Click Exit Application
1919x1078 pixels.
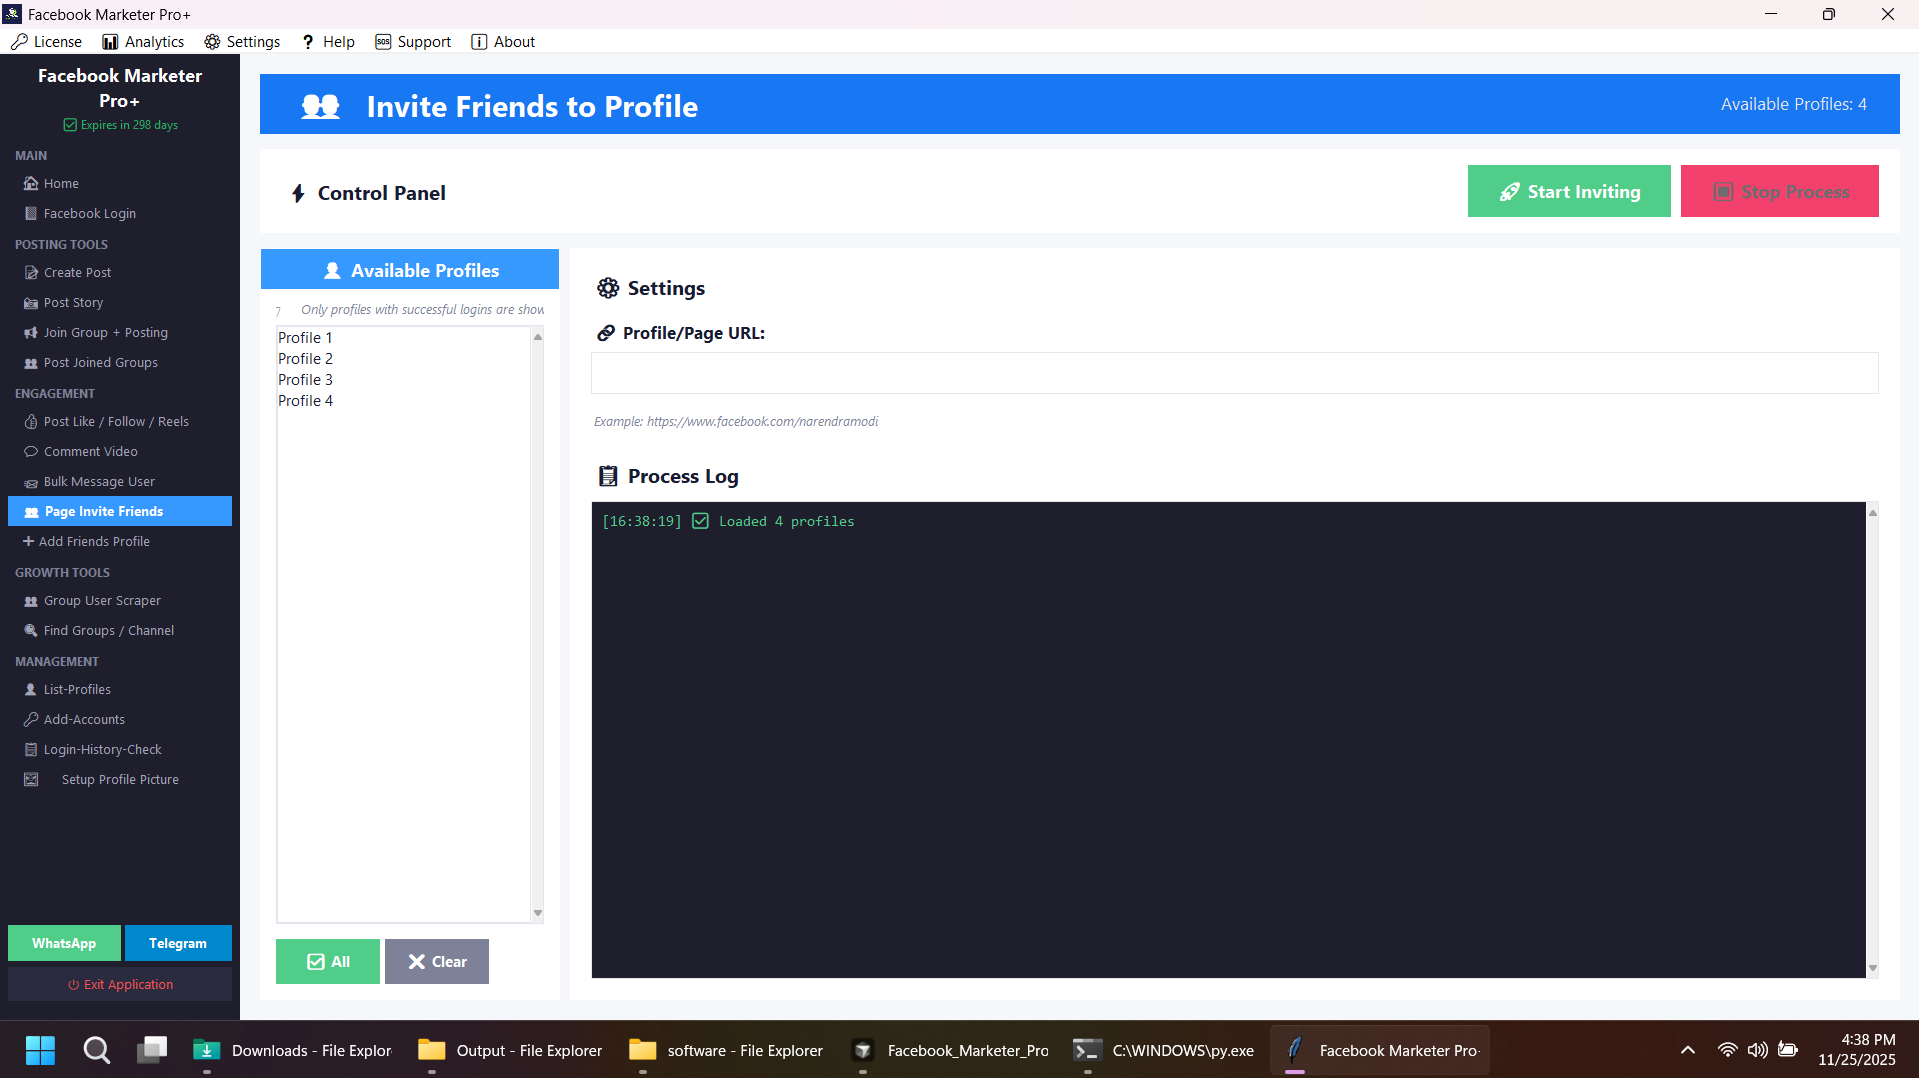click(119, 984)
